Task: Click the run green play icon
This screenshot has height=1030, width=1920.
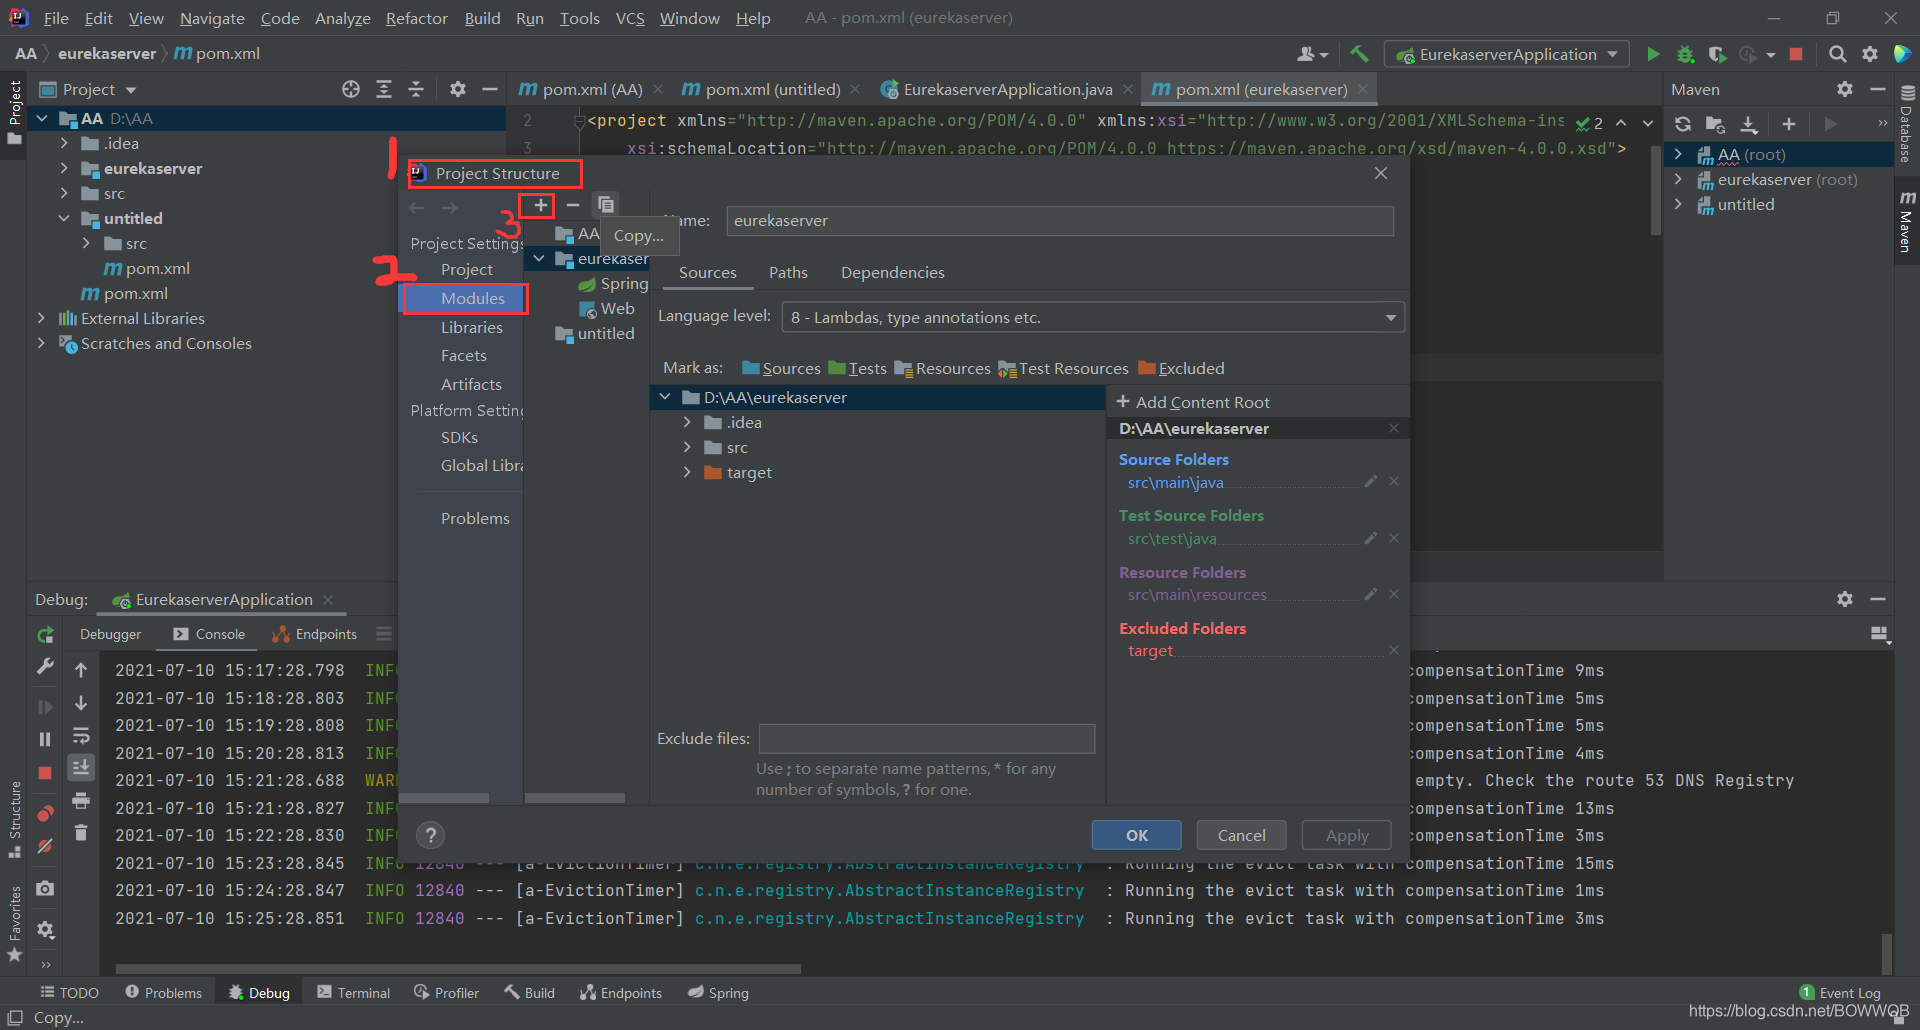Action: (1653, 54)
